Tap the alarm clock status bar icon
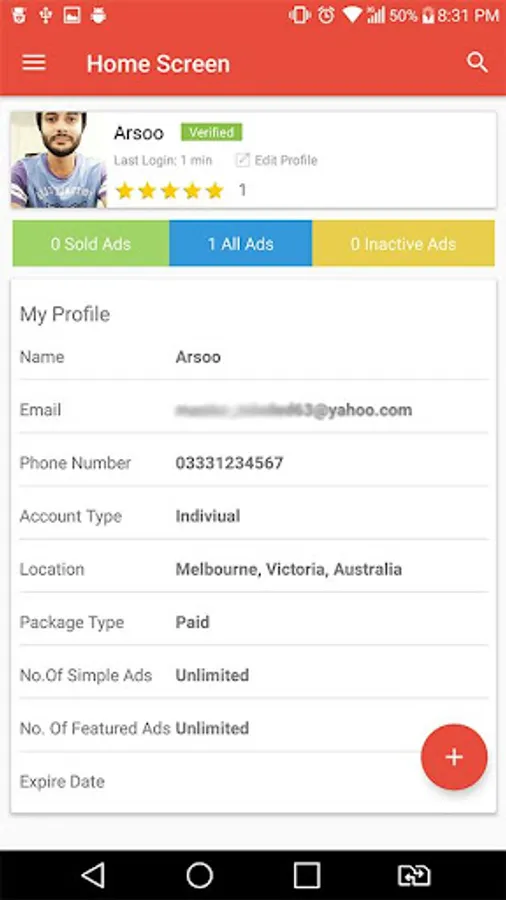The image size is (506, 900). pyautogui.click(x=326, y=15)
